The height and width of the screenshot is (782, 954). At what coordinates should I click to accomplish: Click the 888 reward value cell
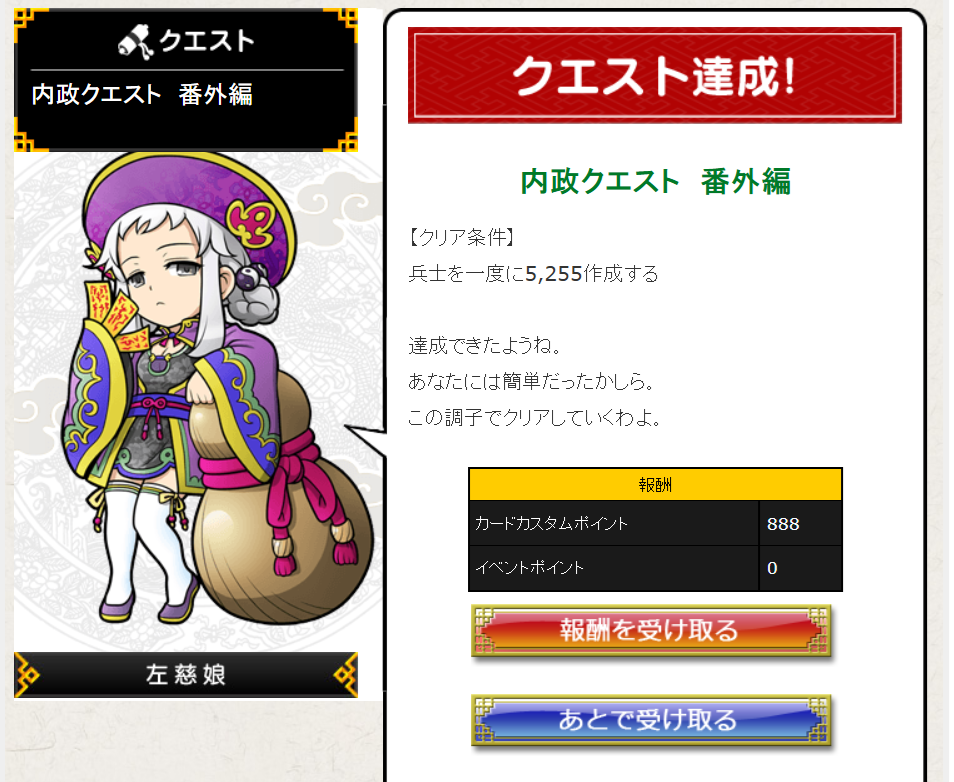tap(801, 523)
